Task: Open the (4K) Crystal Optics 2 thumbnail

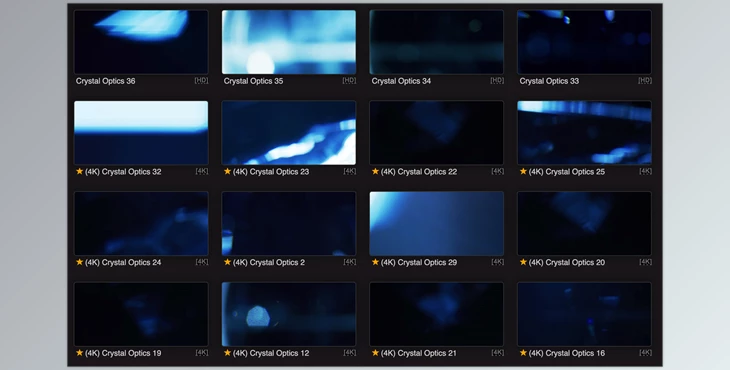Action: [289, 223]
